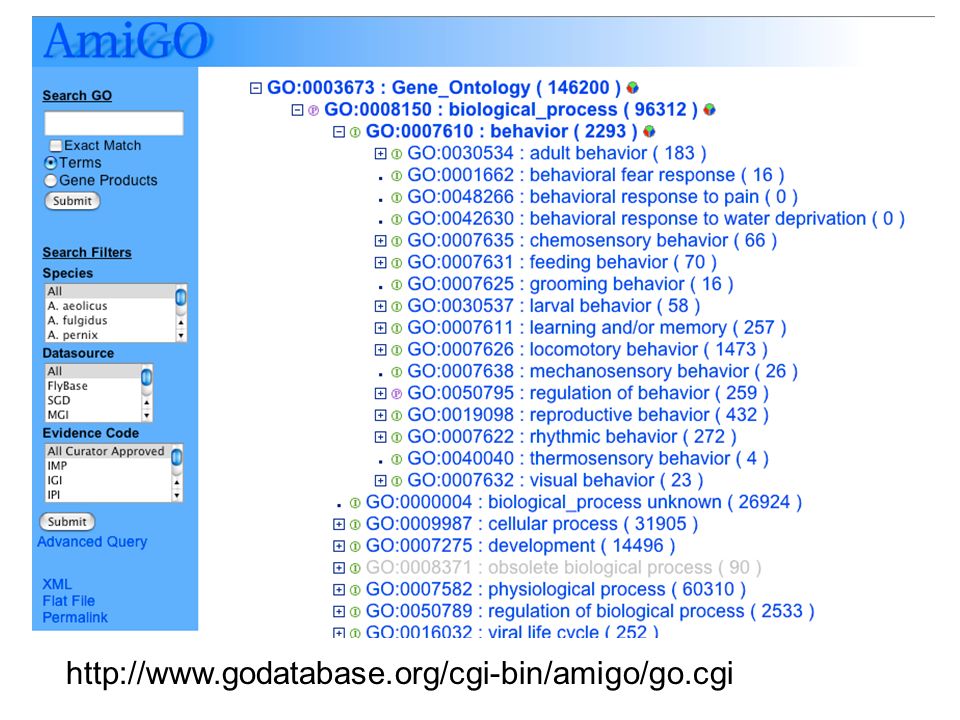960x720 pixels.
Task: Expand the development node
Action: tap(339, 546)
